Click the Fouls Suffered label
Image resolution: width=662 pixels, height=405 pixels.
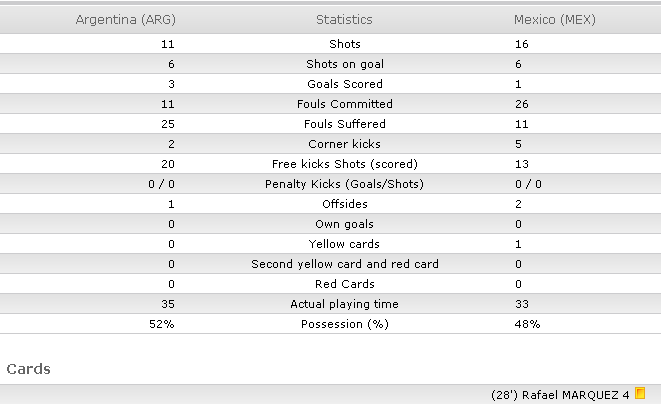click(345, 124)
